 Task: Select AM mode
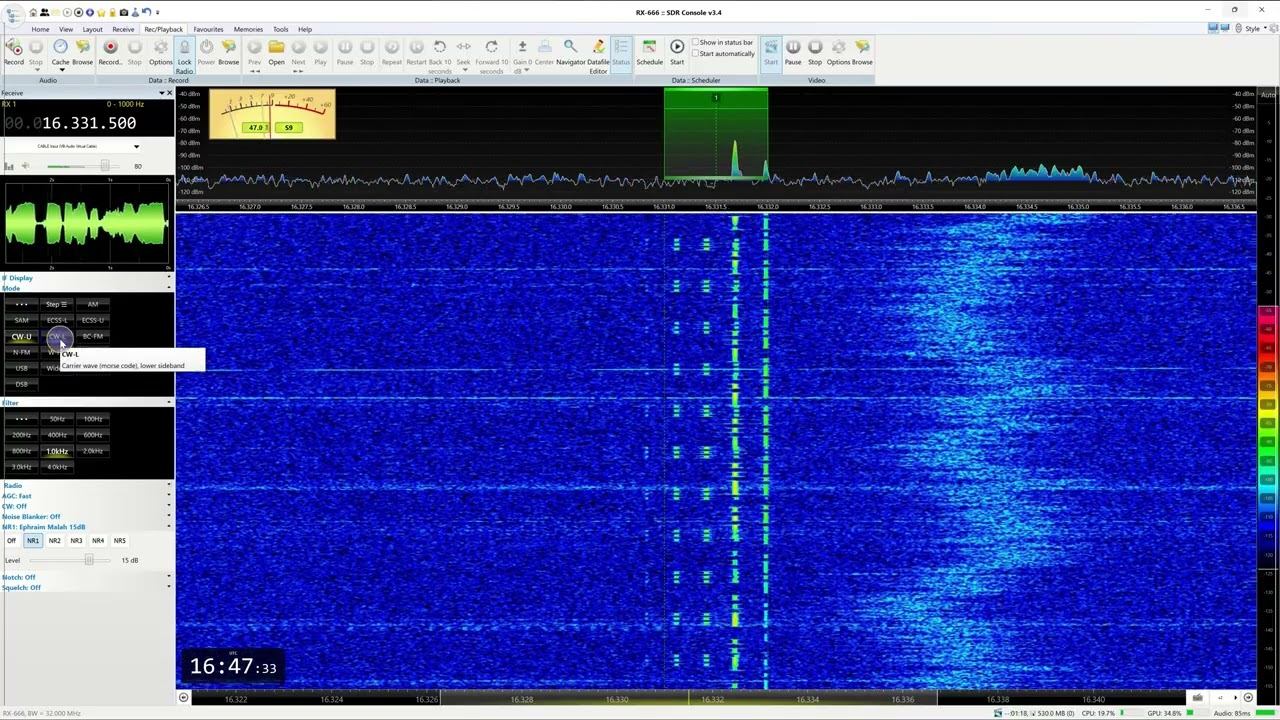coord(93,304)
